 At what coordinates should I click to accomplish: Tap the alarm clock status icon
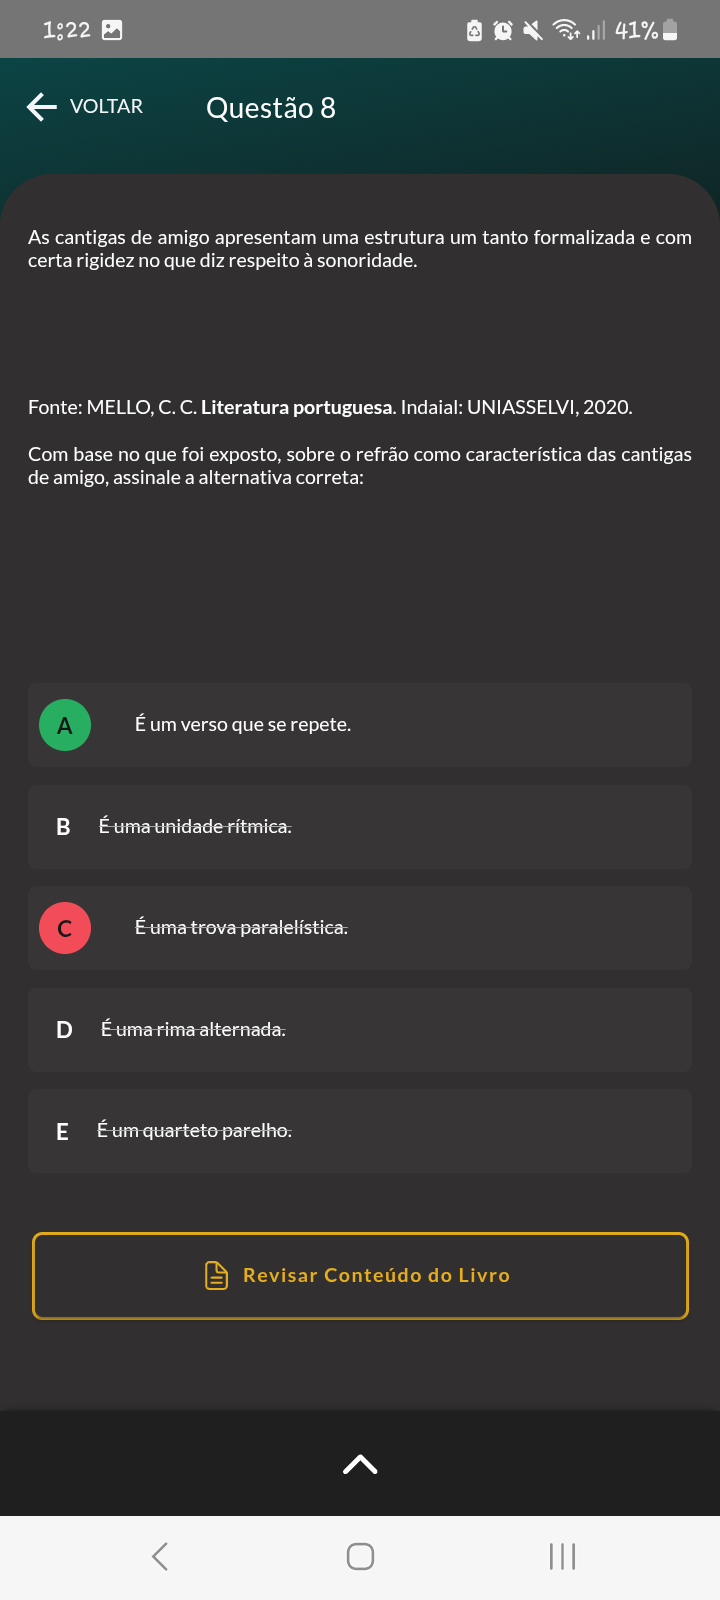pyautogui.click(x=503, y=31)
